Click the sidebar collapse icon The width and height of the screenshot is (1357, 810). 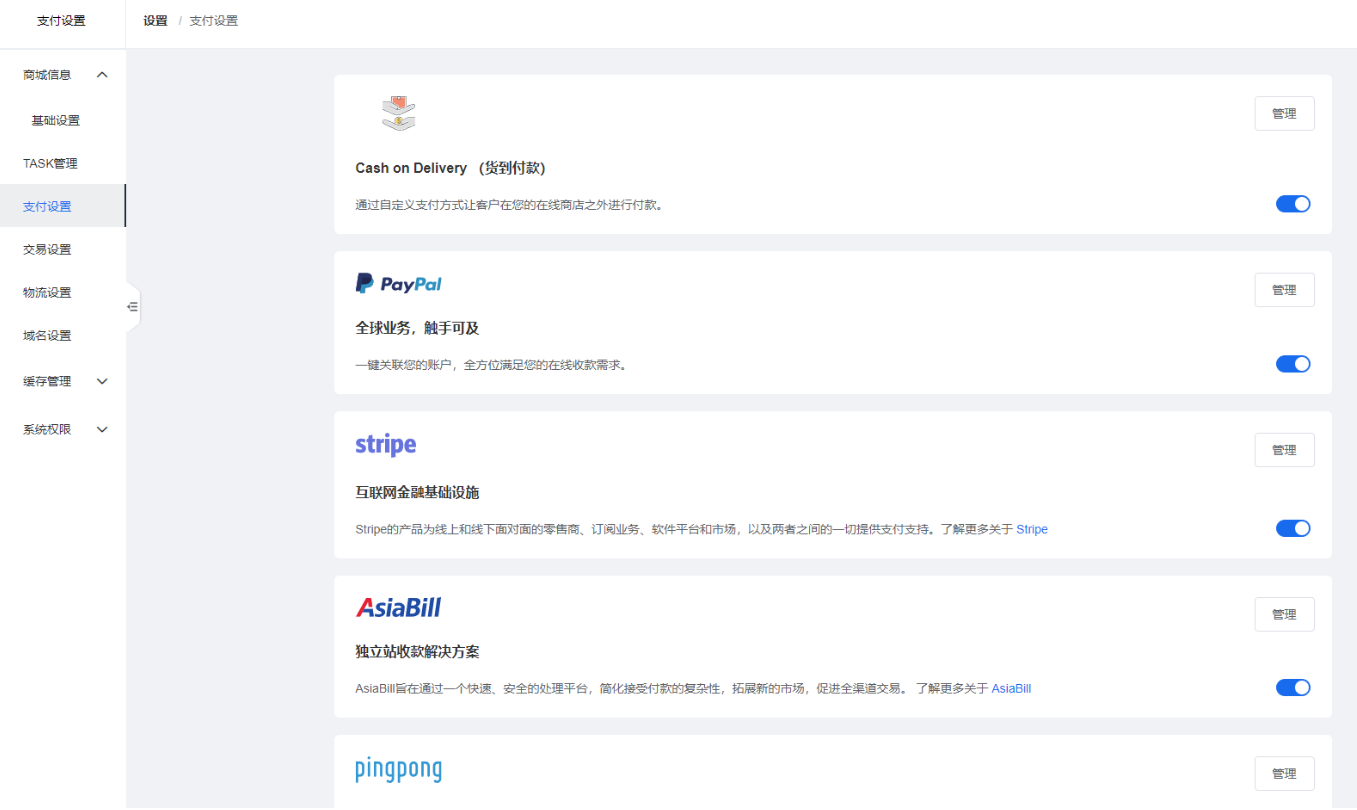[132, 307]
